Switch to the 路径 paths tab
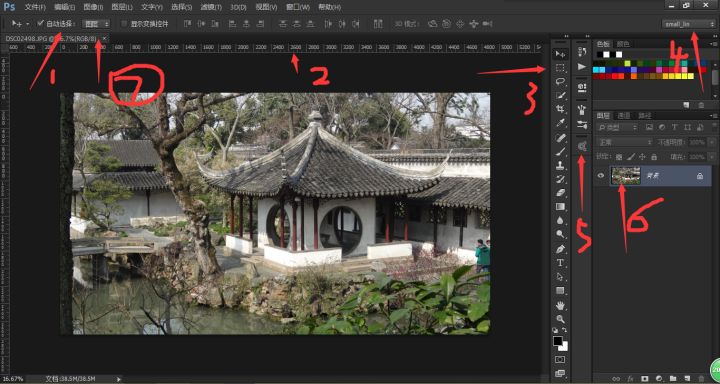This screenshot has height=384, width=720. pos(644,115)
